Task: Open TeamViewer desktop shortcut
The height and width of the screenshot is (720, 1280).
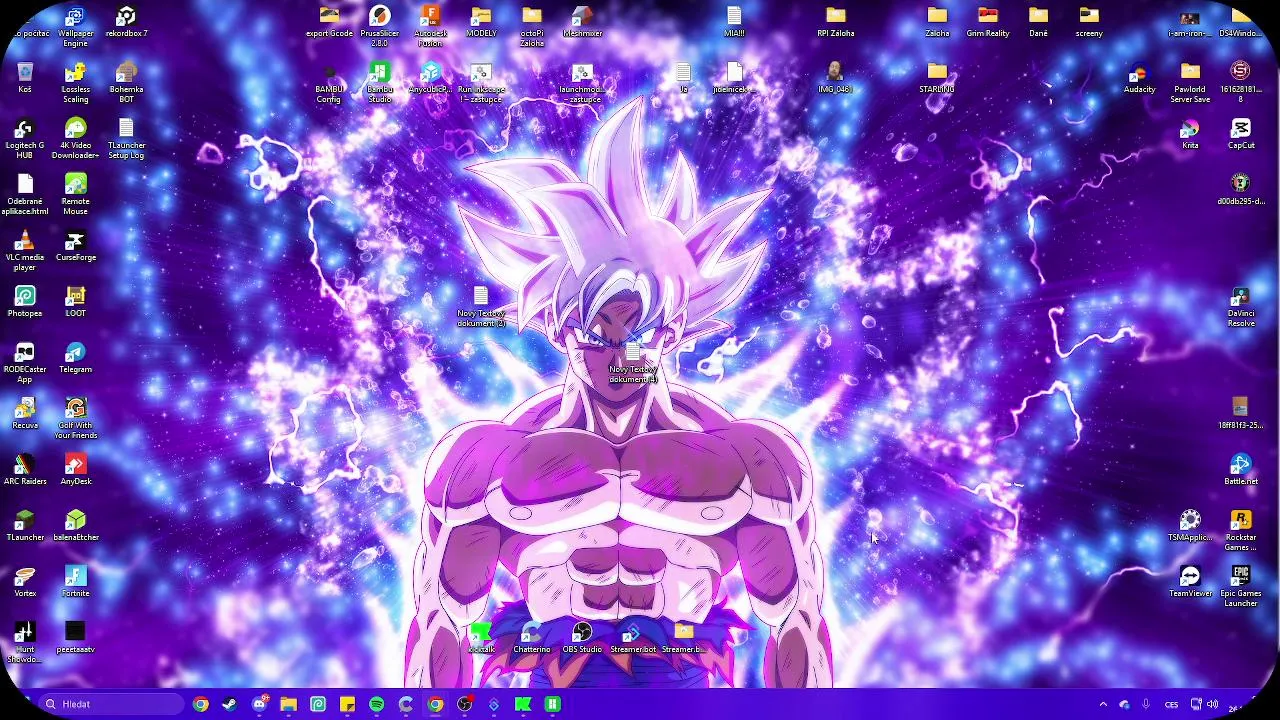Action: [x=1190, y=582]
